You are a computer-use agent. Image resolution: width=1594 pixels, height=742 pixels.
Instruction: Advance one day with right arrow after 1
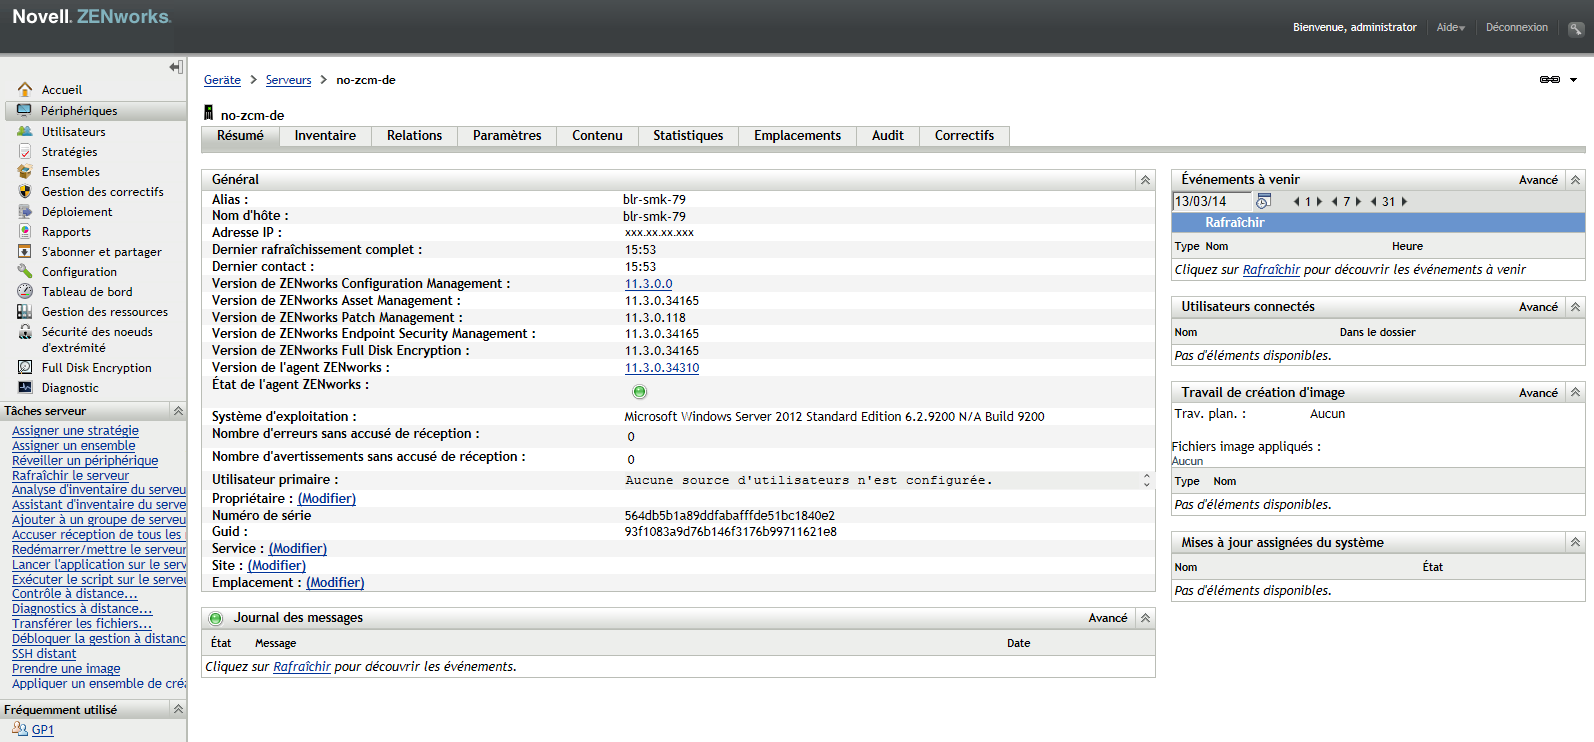(x=1319, y=202)
